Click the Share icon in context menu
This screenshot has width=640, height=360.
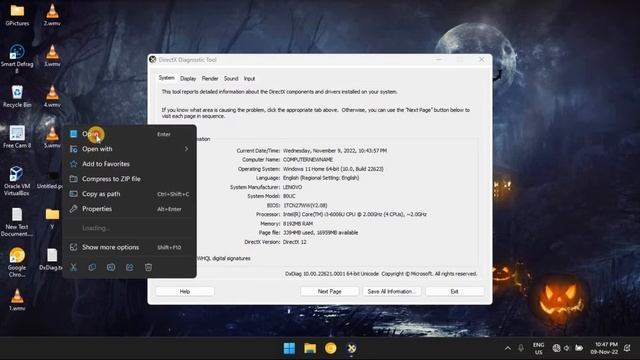pos(130,267)
